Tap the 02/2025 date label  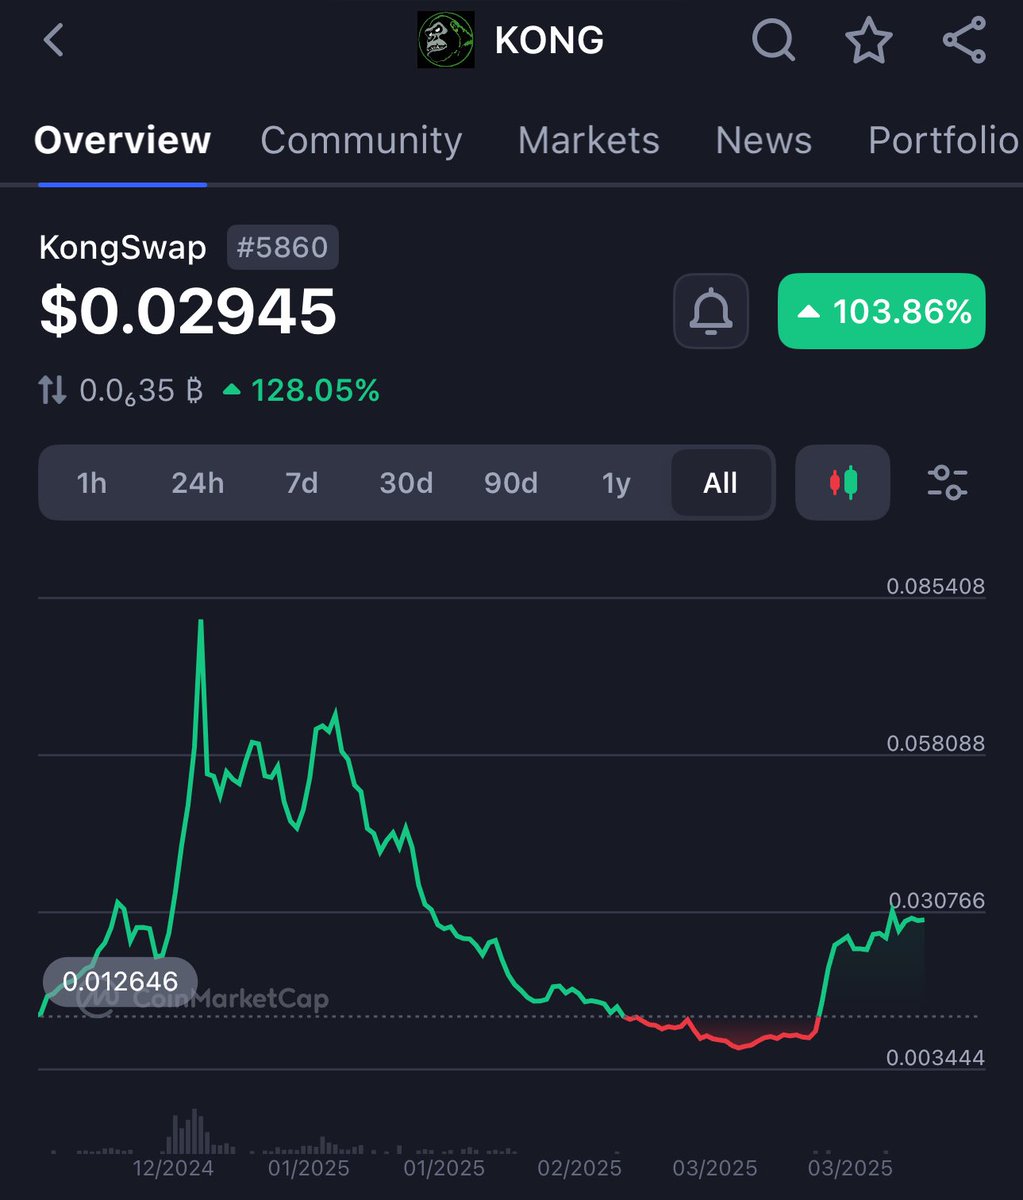(579, 1168)
